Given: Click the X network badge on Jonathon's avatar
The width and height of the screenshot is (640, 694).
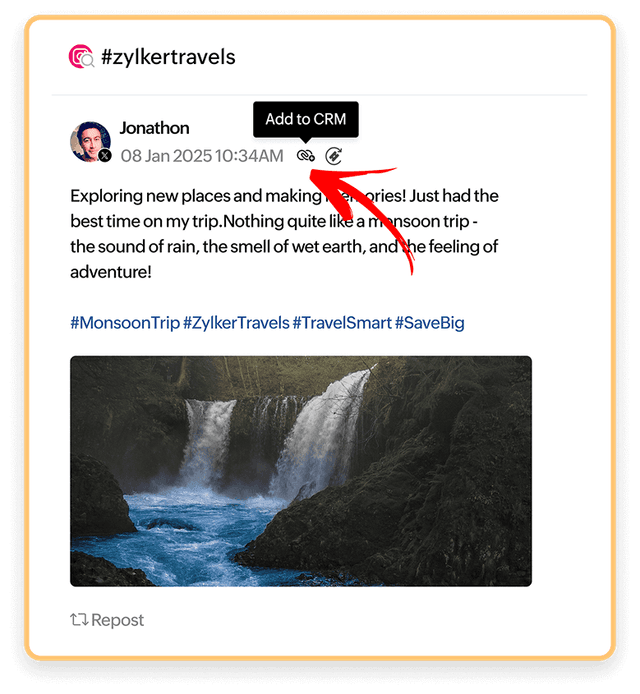Looking at the screenshot, I should point(105,156).
